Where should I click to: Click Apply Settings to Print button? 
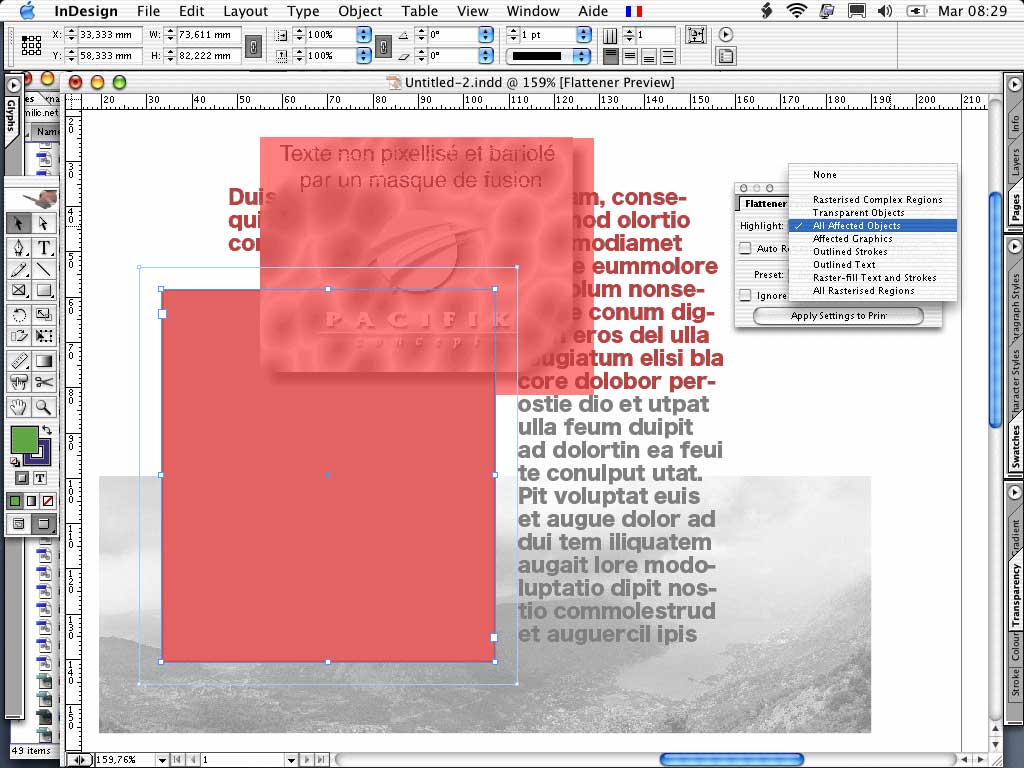pos(839,316)
